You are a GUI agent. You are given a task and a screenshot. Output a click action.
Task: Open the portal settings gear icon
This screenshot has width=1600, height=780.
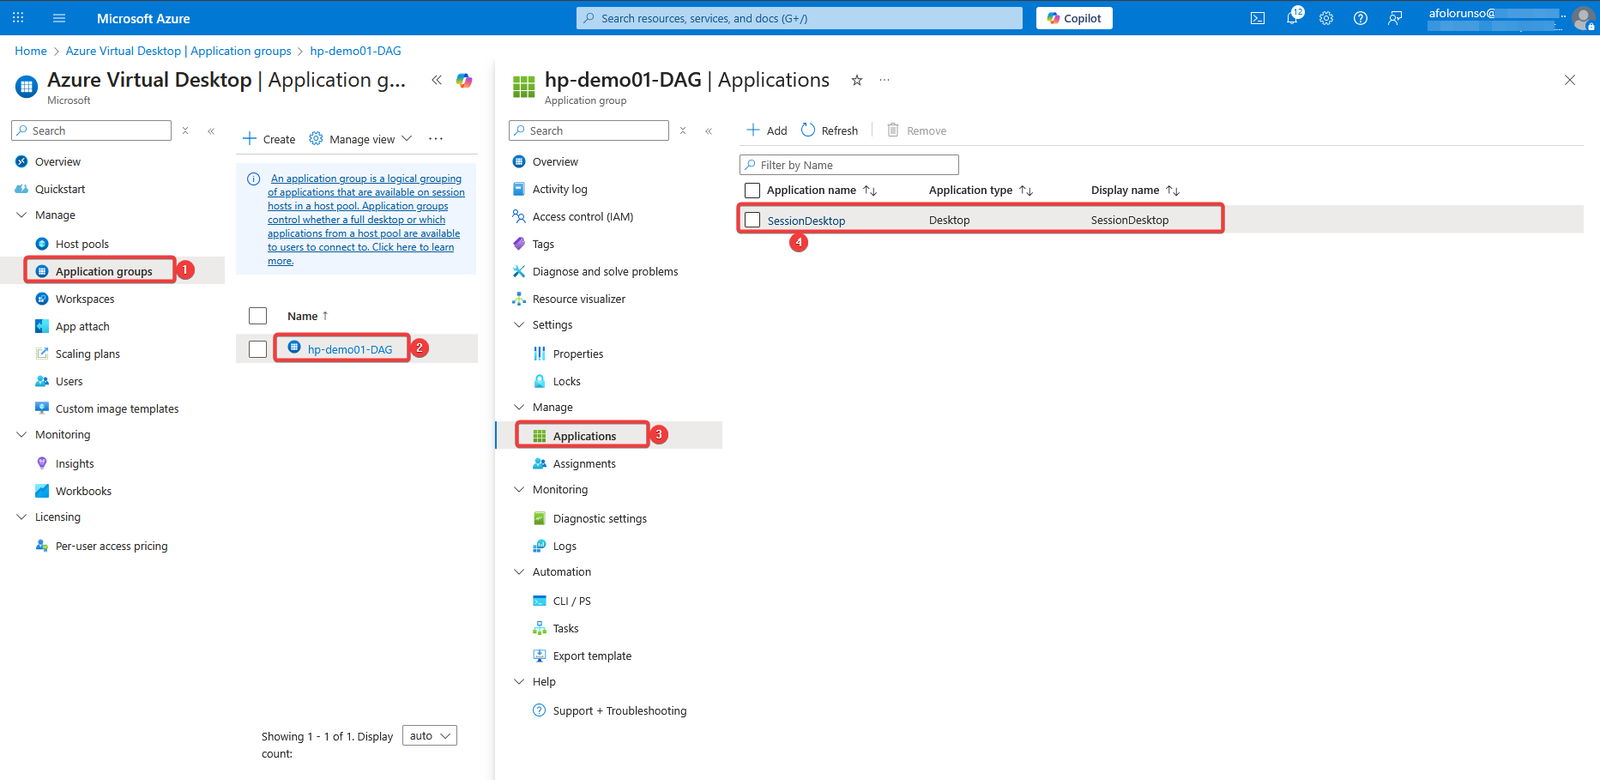[x=1326, y=18]
